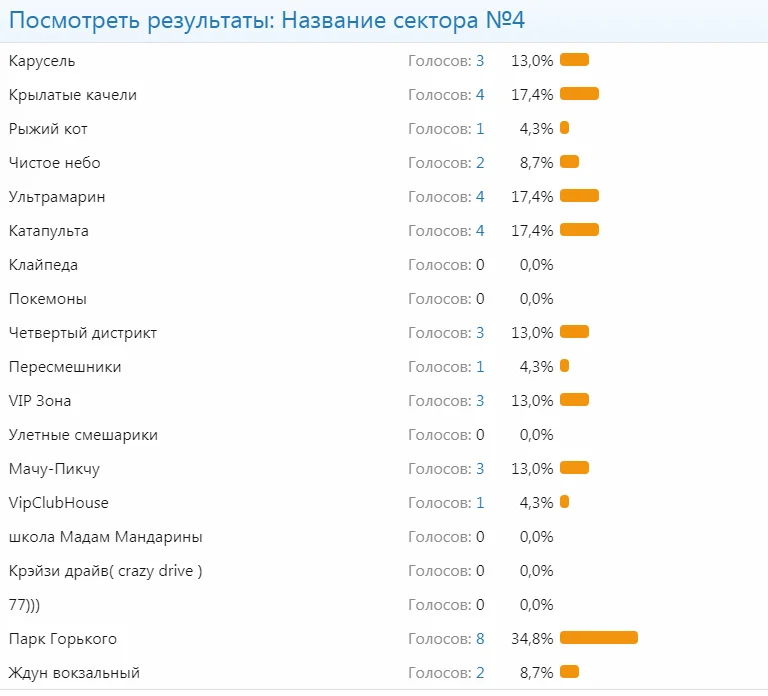This screenshot has height=696, width=768.
Task: View the 8 votes for Парк Горького
Action: coord(480,639)
